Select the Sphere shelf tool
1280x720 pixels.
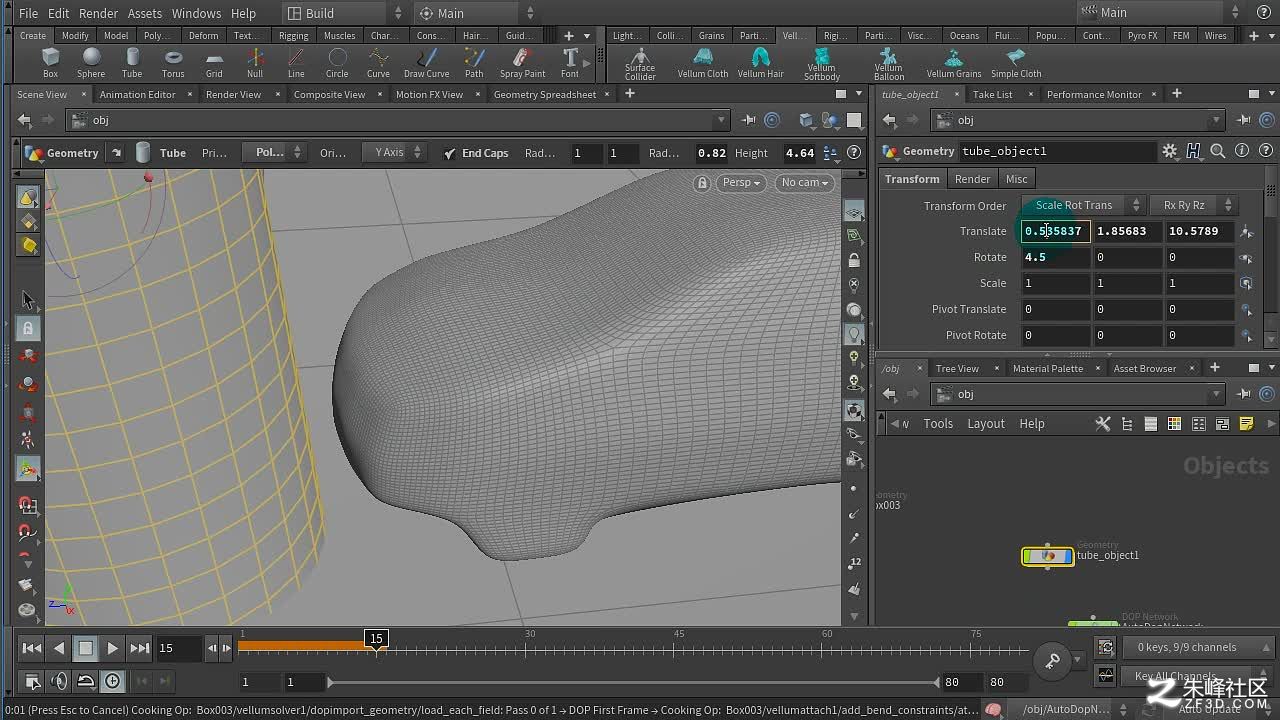click(x=91, y=63)
